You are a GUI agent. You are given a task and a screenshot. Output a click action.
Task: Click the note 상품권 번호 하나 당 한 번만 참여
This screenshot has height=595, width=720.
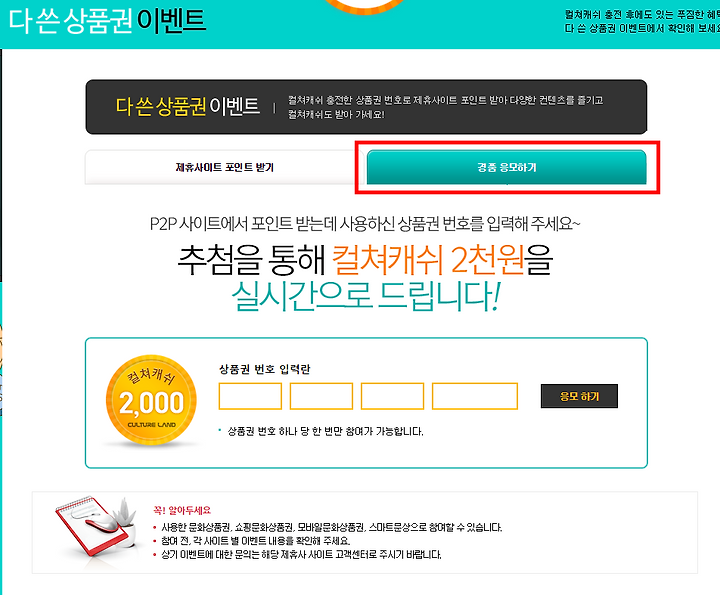[x=325, y=431]
